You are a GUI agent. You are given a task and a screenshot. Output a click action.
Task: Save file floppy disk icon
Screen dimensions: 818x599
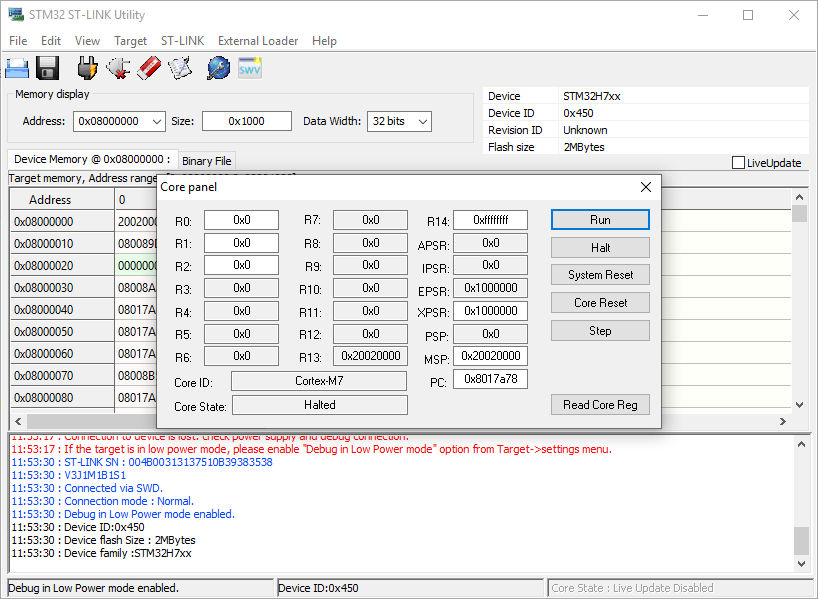pos(47,68)
